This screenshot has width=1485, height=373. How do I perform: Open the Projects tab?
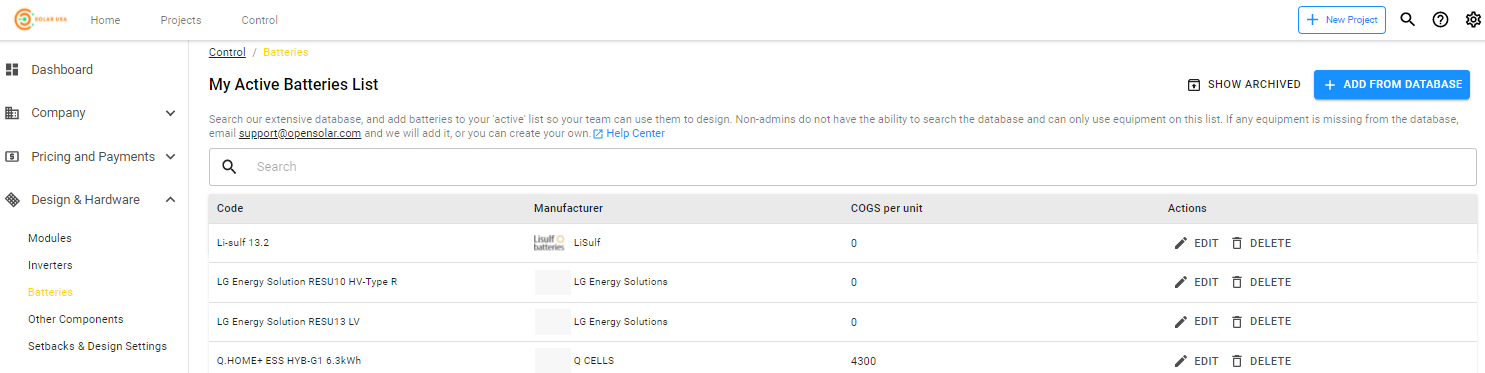(x=181, y=20)
